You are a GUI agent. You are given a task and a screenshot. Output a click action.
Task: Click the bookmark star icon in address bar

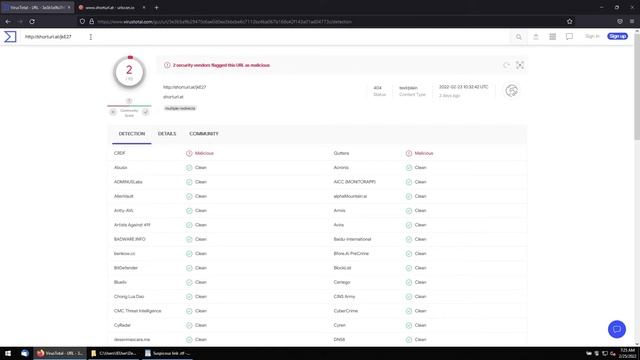click(x=570, y=21)
